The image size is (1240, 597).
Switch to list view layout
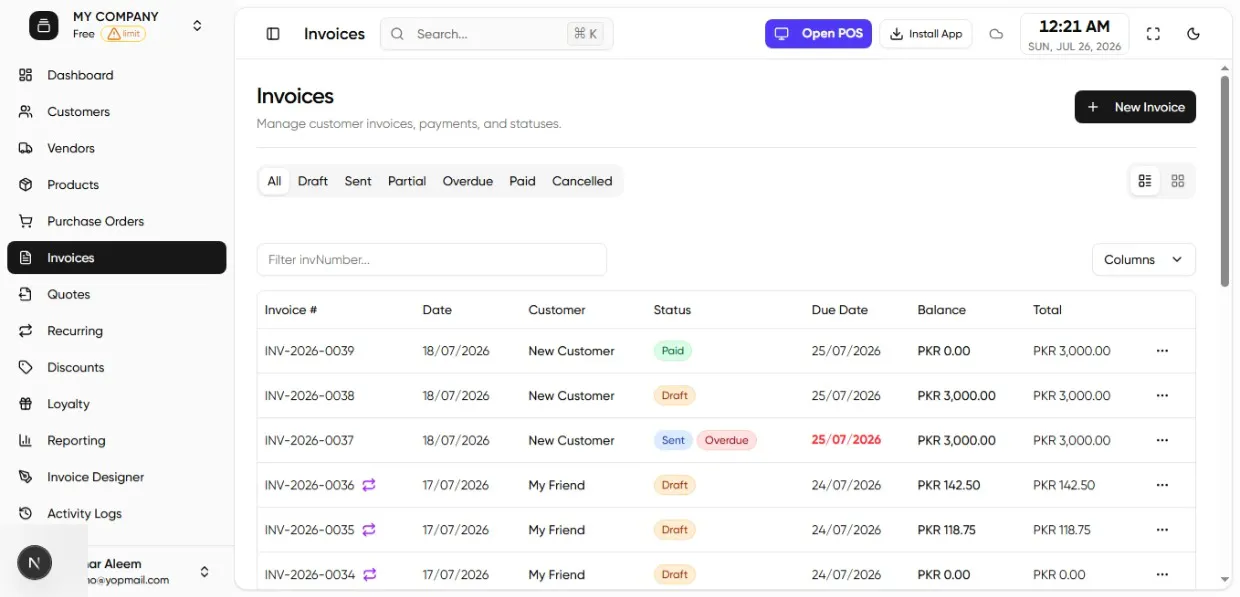point(1145,181)
